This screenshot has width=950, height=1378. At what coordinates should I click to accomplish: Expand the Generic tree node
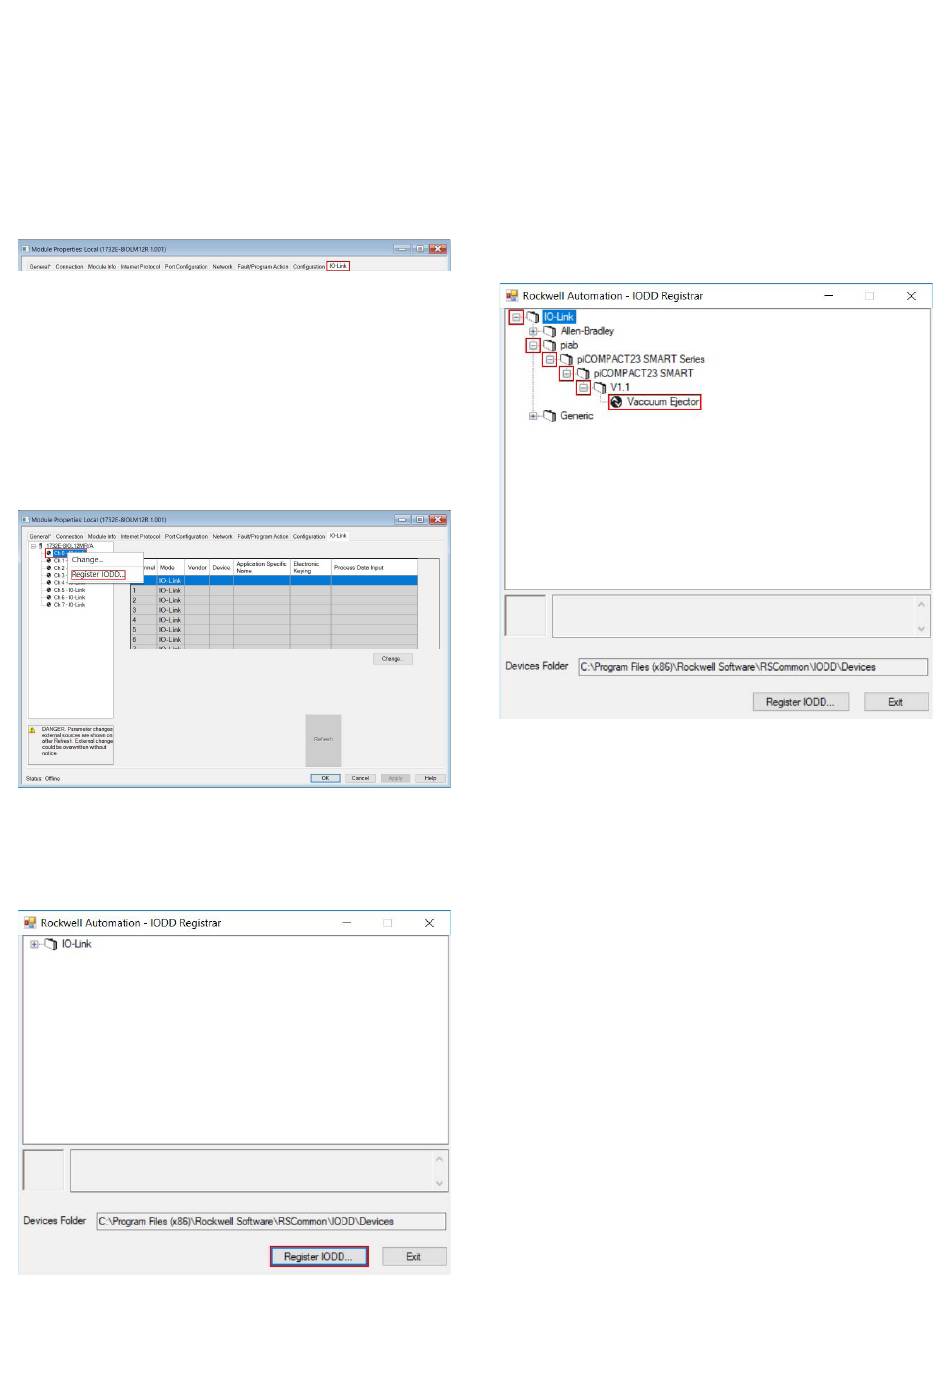[x=533, y=416]
